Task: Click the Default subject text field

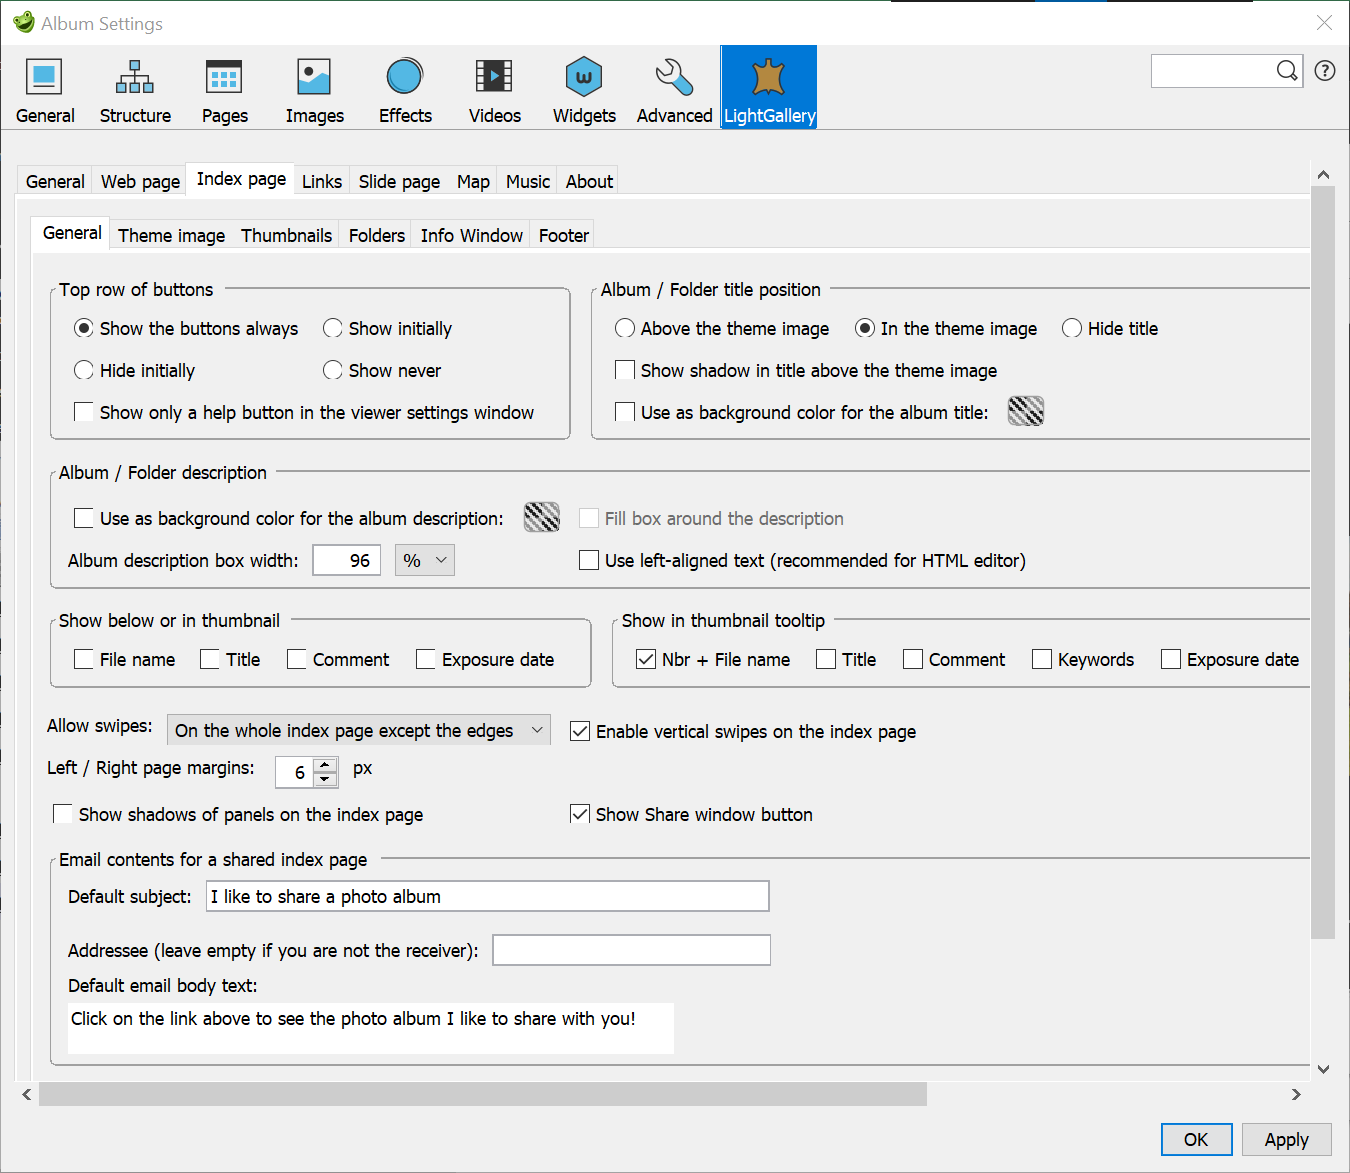Action: 487,896
